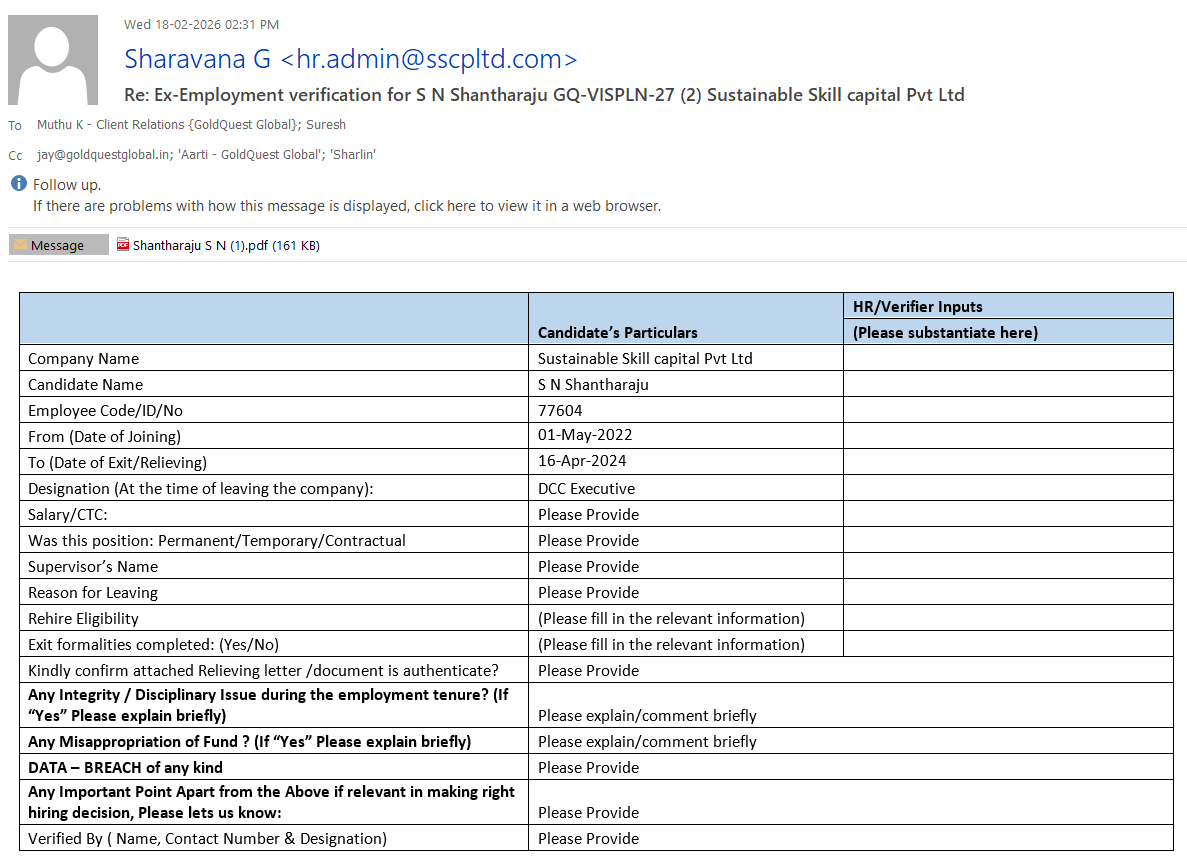Click the email subject line

544,95
